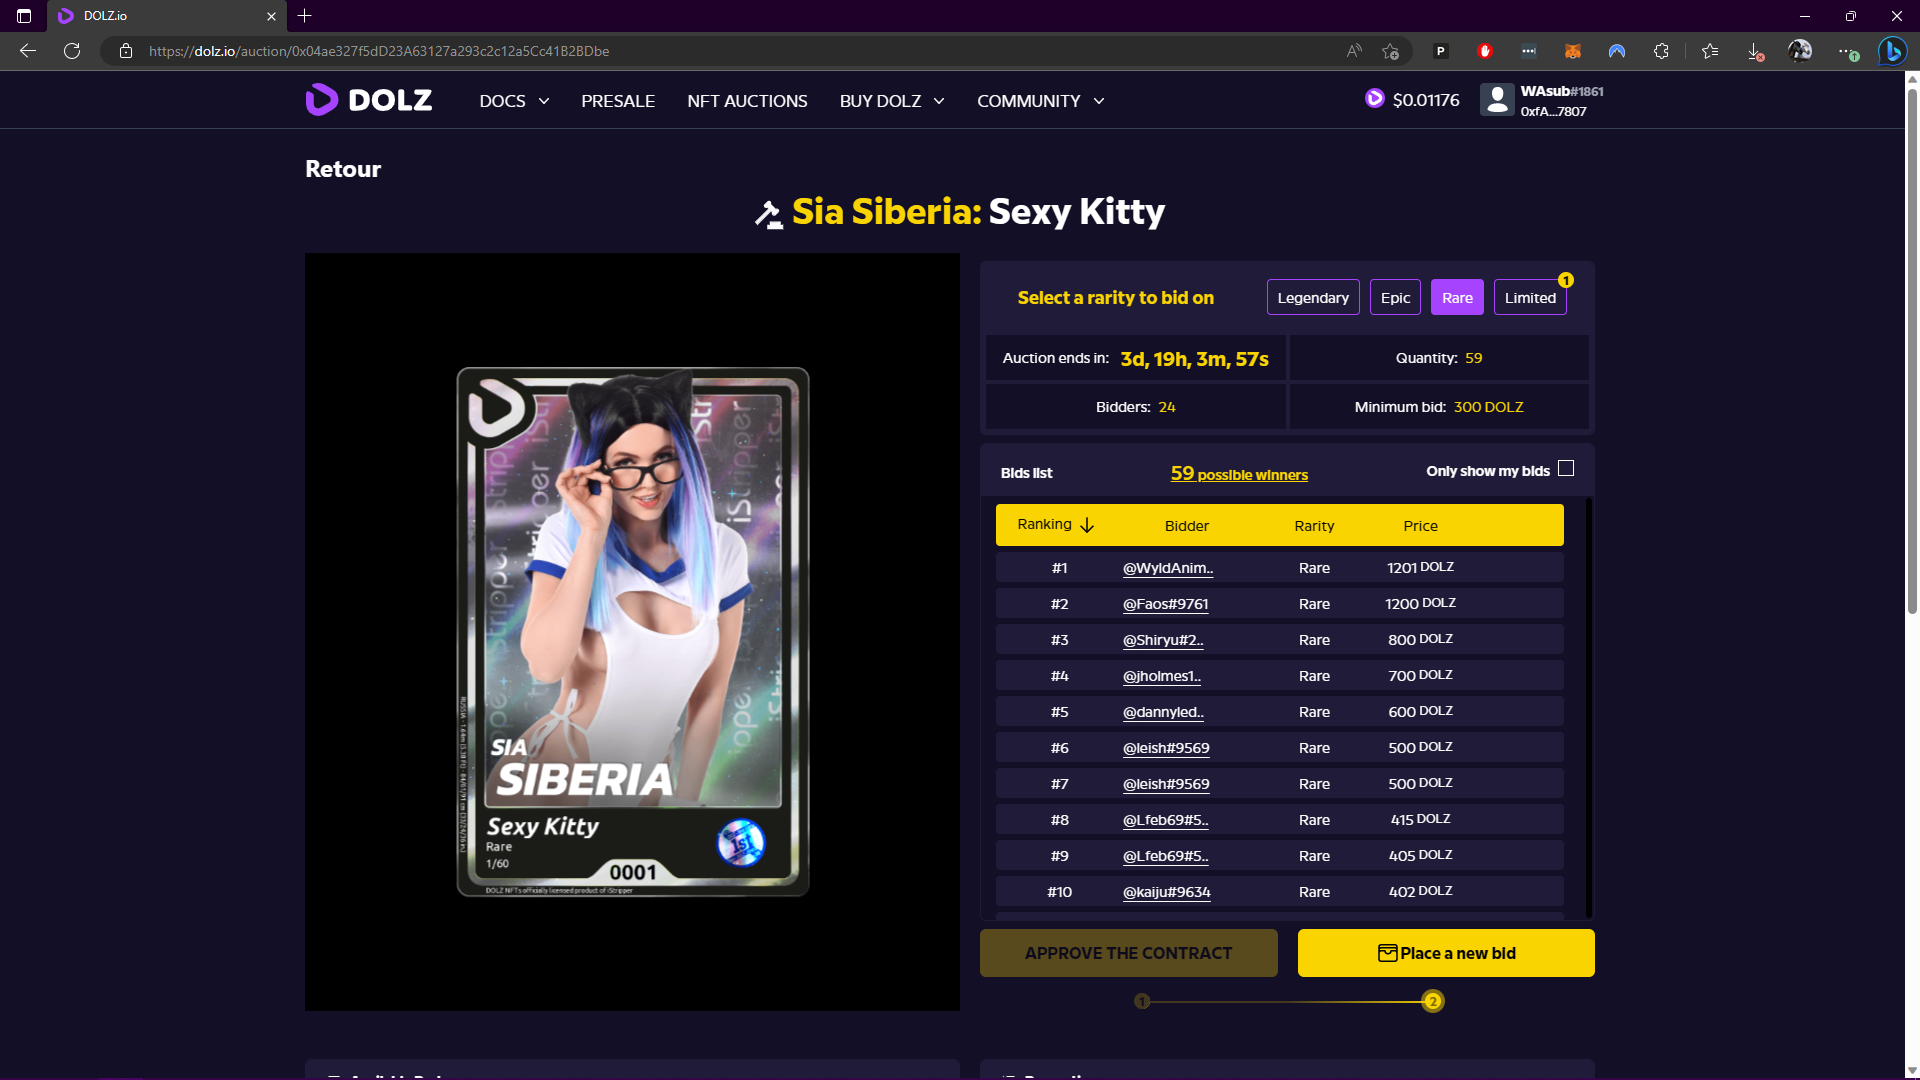
Task: Open browser downloads icon
Action: (x=1755, y=51)
